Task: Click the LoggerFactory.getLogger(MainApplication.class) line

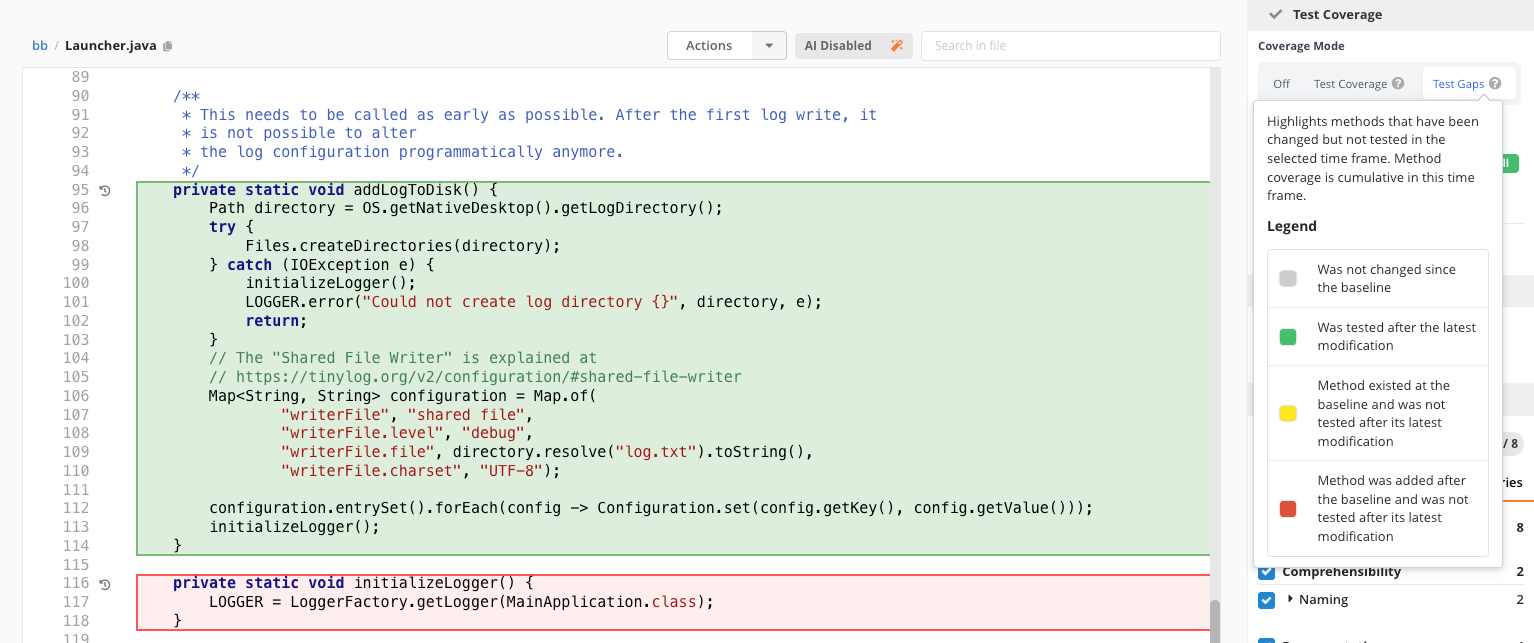Action: (463, 602)
